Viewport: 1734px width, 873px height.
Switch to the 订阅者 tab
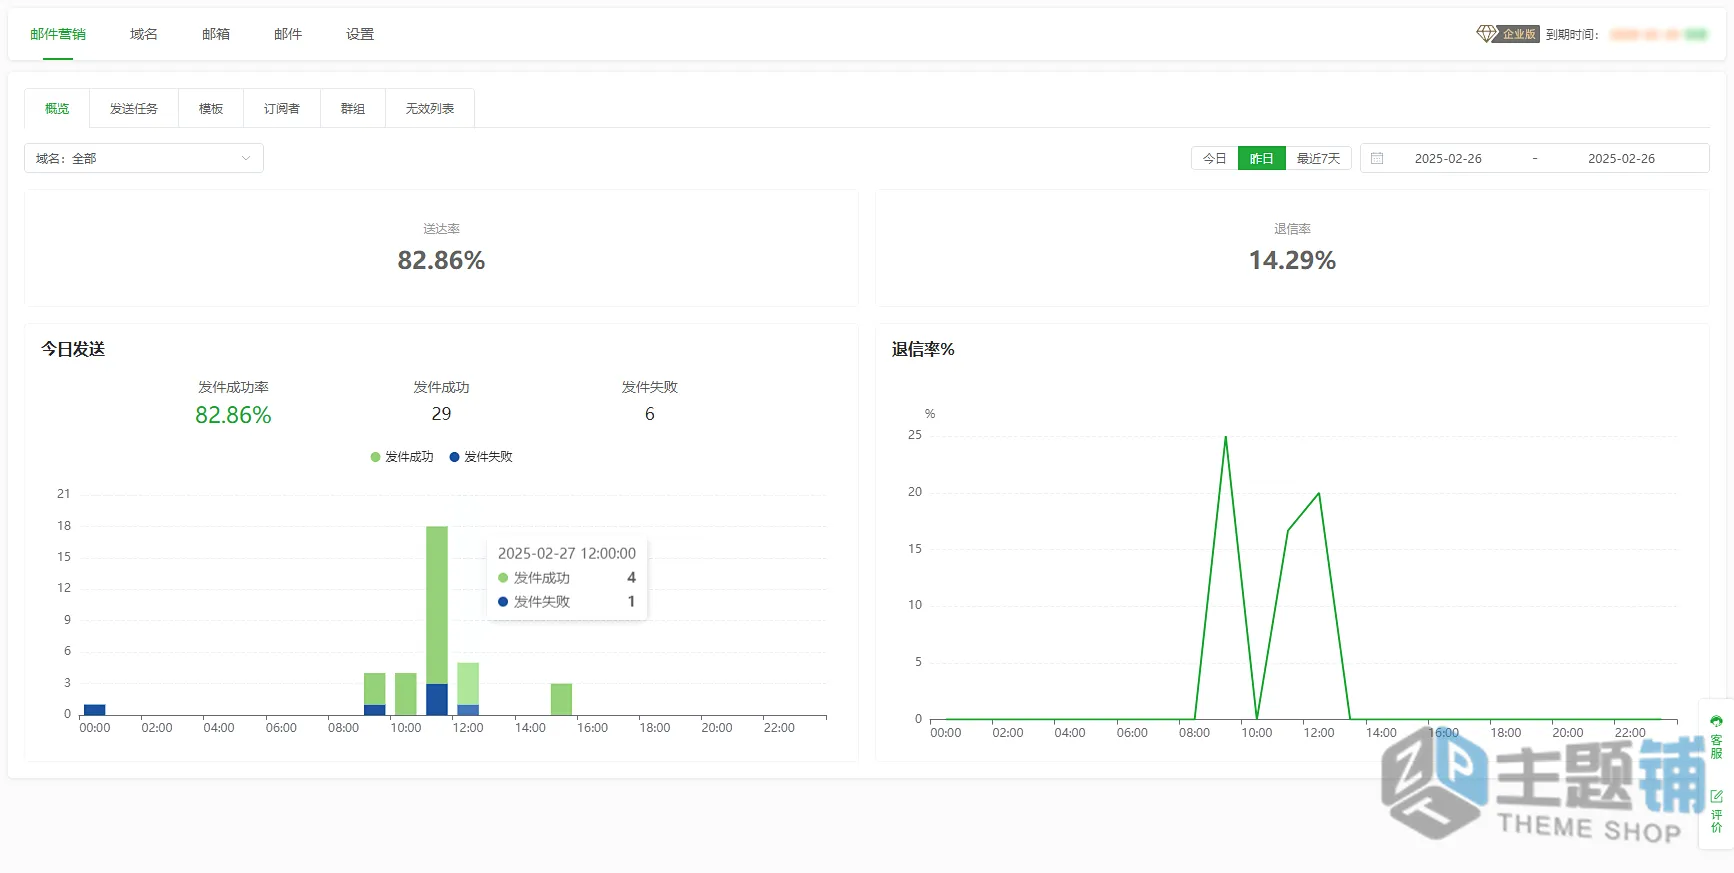pos(282,108)
